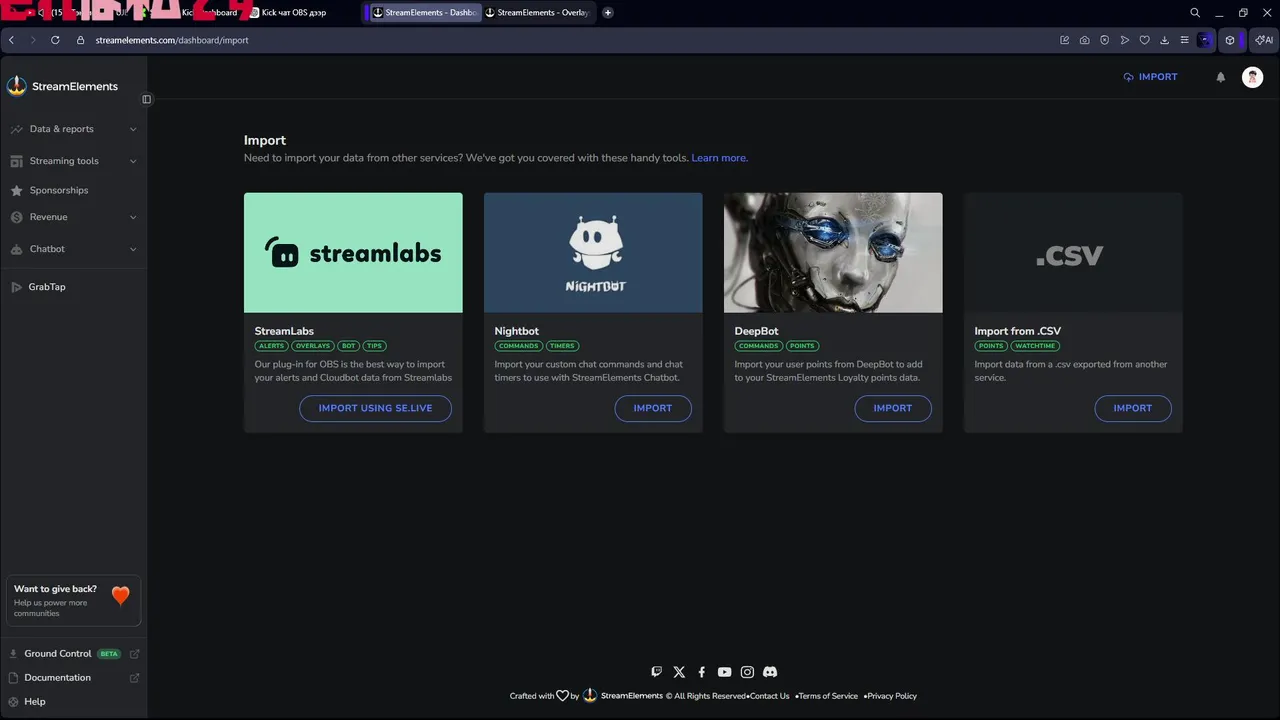Click OVERLAYS tag on StreamLabs card
Image resolution: width=1280 pixels, height=720 pixels.
[x=312, y=346]
